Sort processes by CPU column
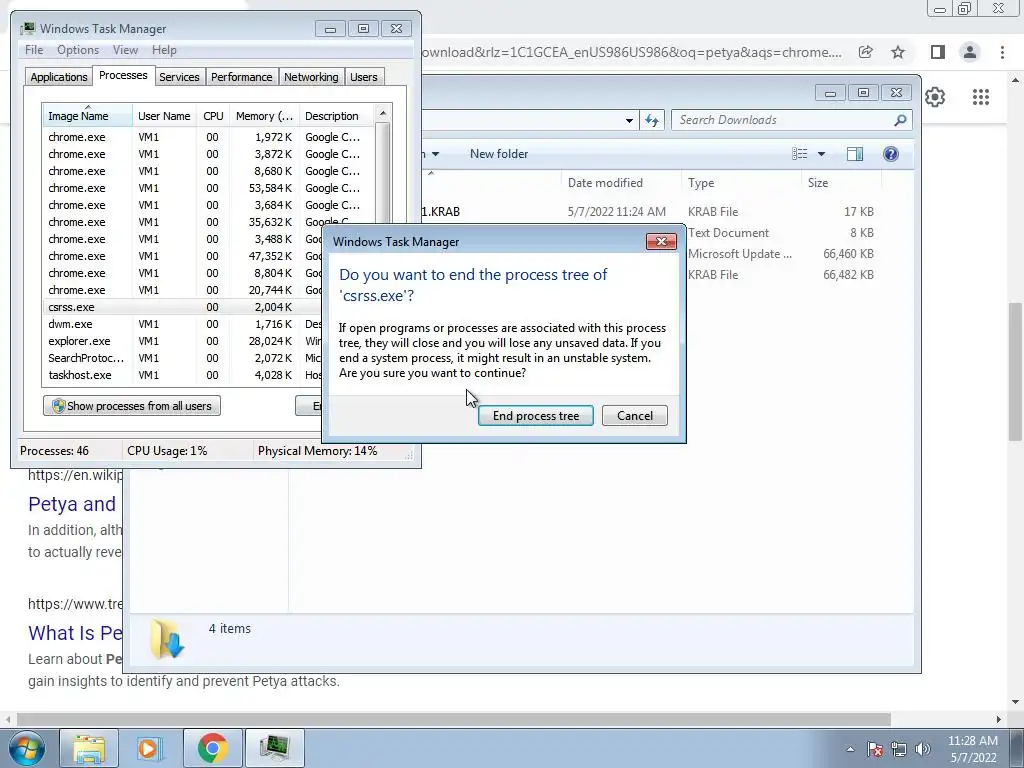The width and height of the screenshot is (1024, 768). coord(213,116)
